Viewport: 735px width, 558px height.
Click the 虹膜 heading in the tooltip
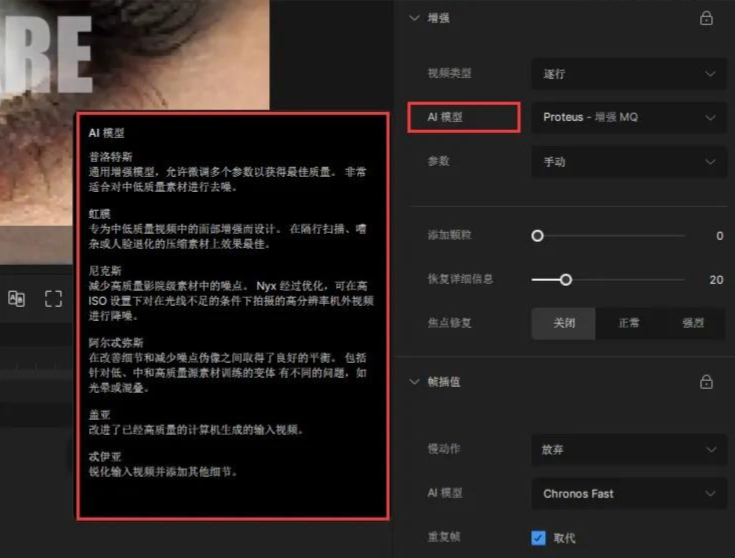(99, 214)
